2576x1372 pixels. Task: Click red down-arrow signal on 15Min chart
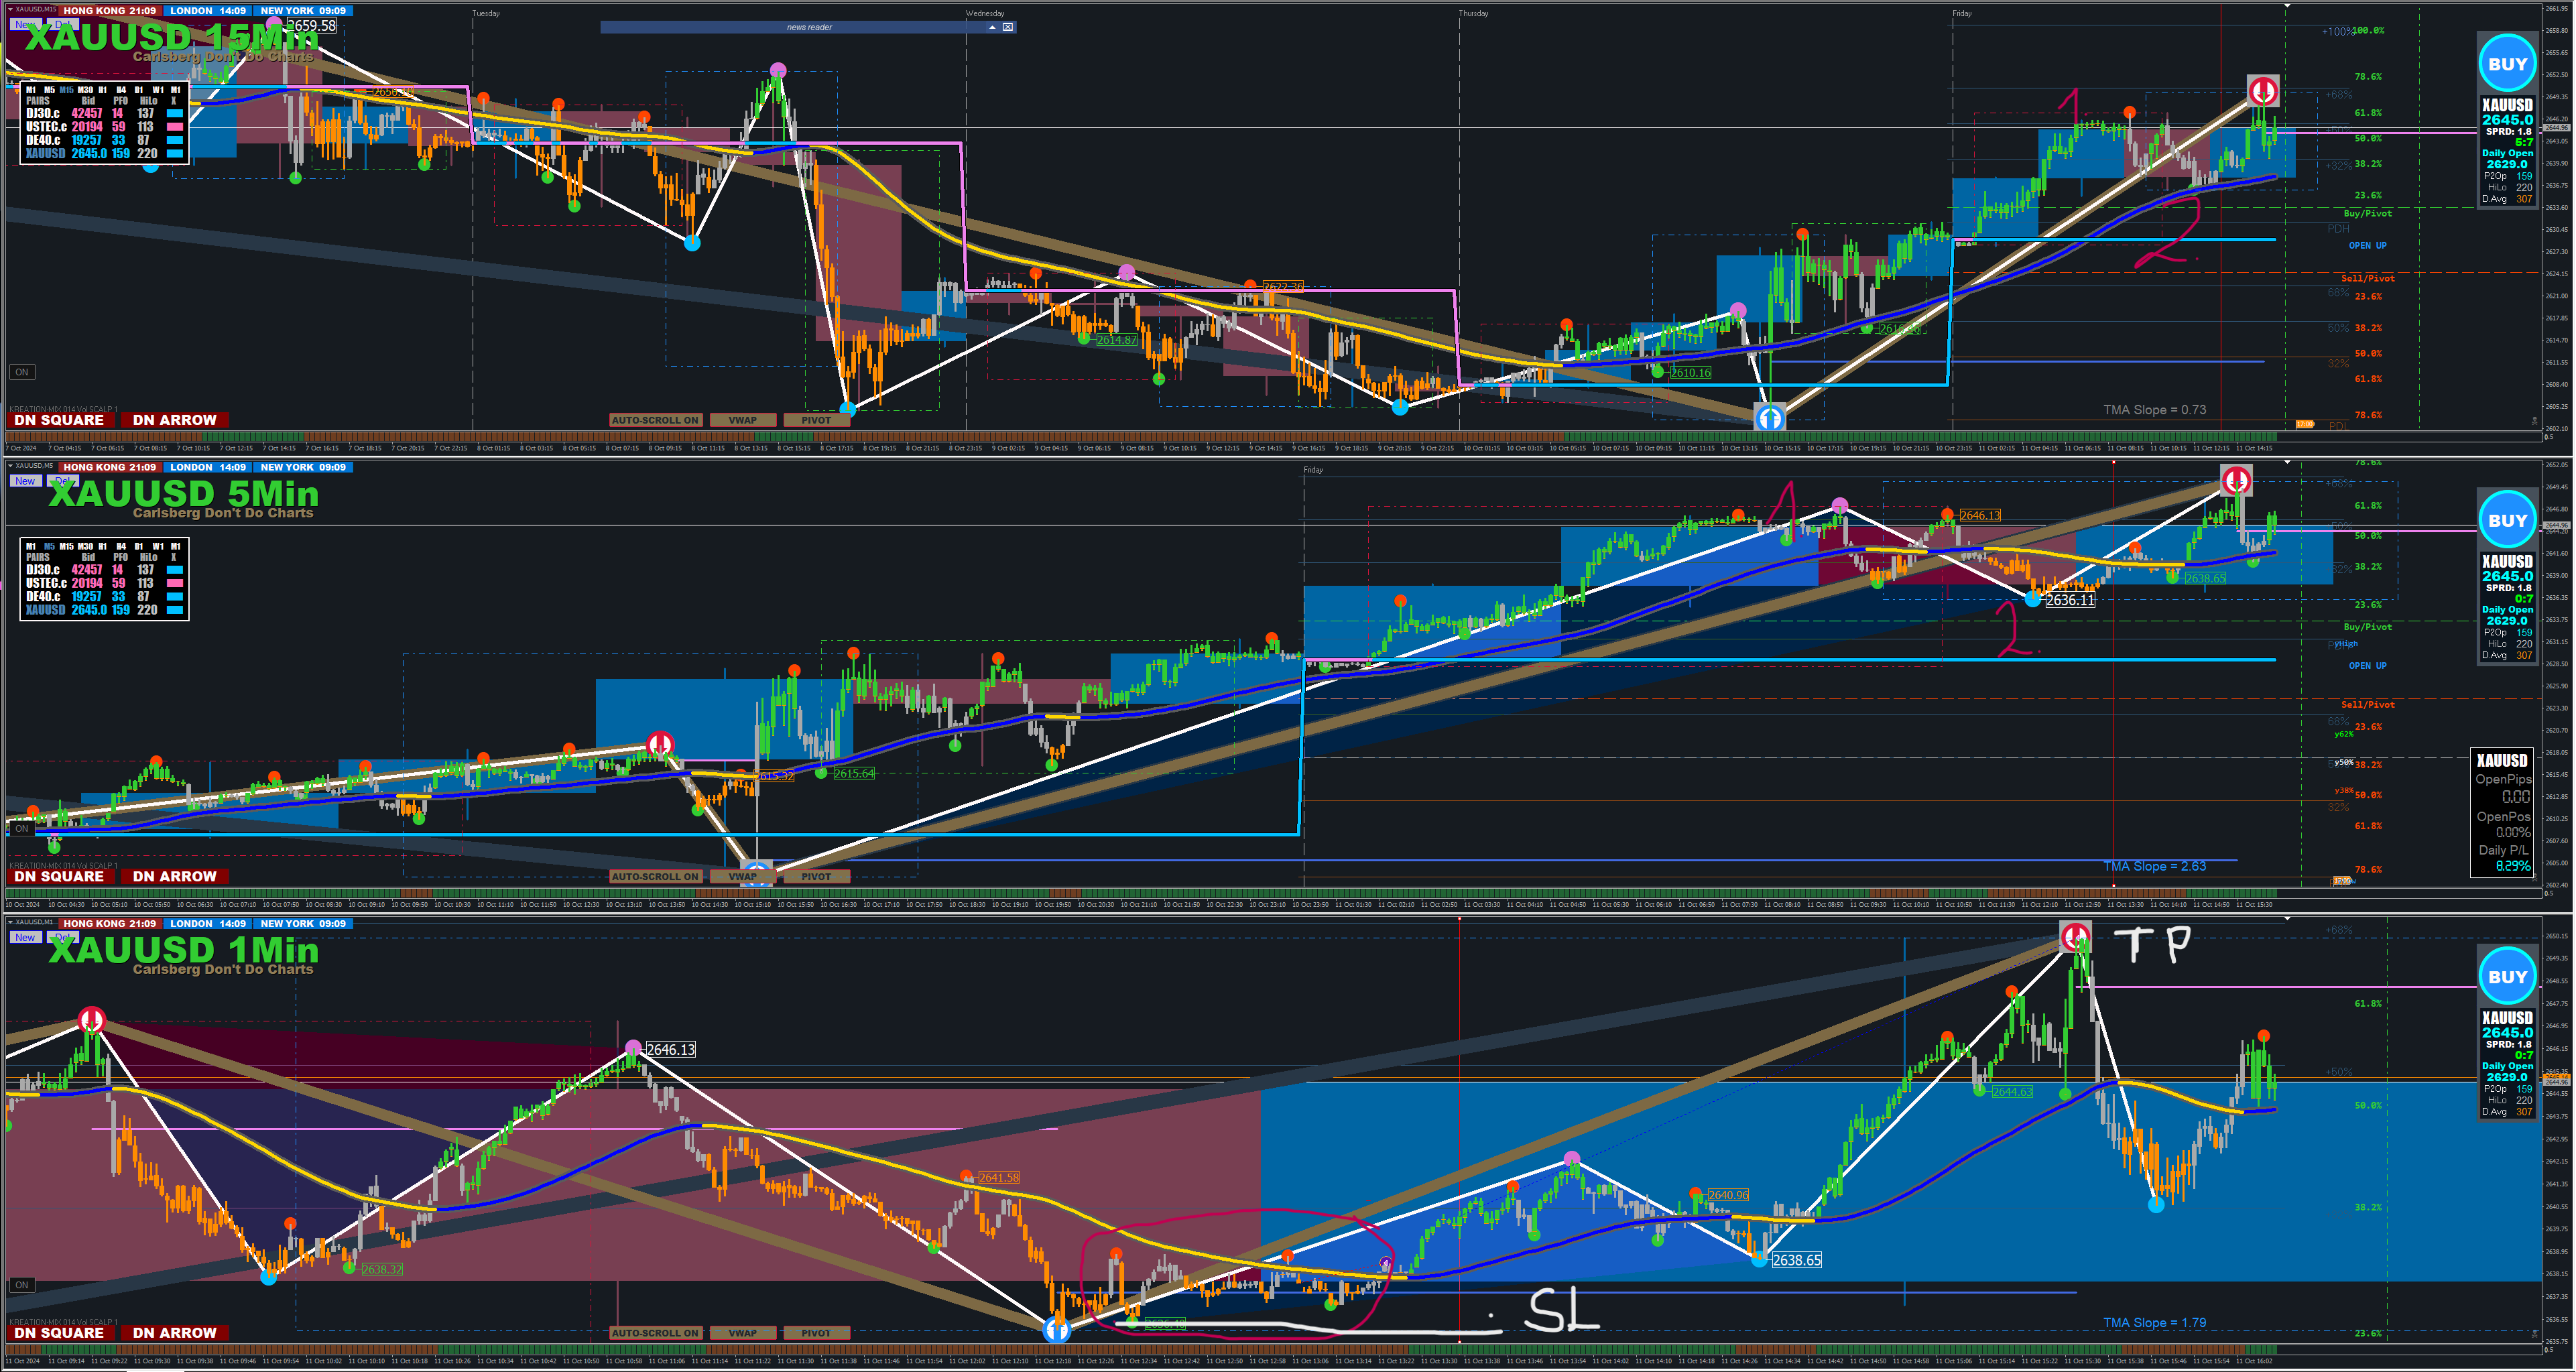2263,92
